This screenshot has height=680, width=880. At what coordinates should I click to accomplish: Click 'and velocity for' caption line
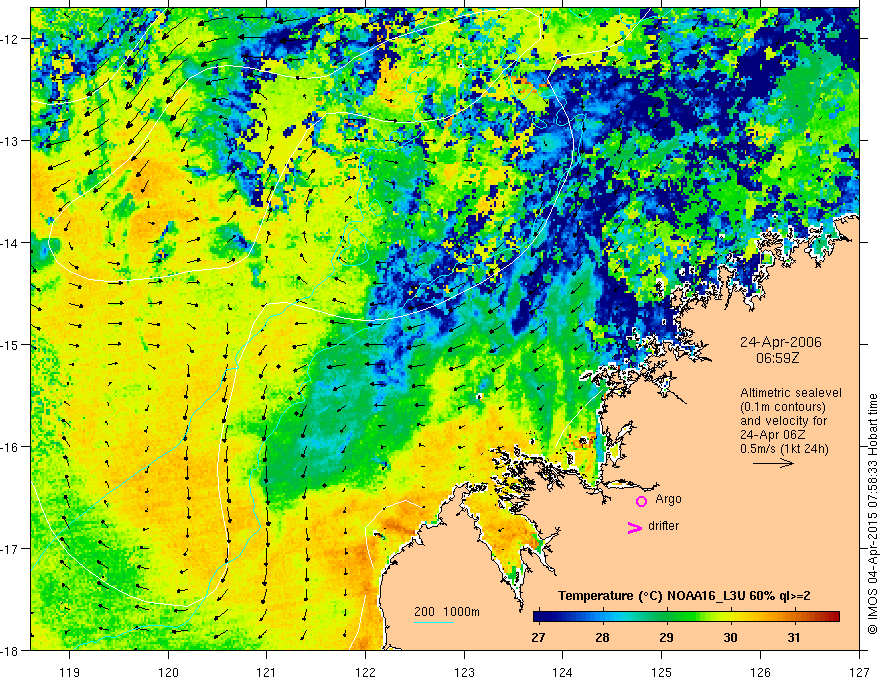coord(783,421)
